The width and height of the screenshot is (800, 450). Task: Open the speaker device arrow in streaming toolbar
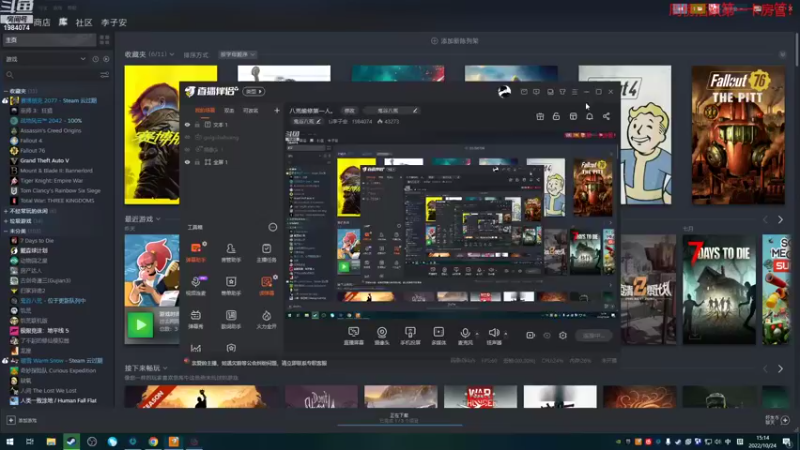tap(506, 334)
